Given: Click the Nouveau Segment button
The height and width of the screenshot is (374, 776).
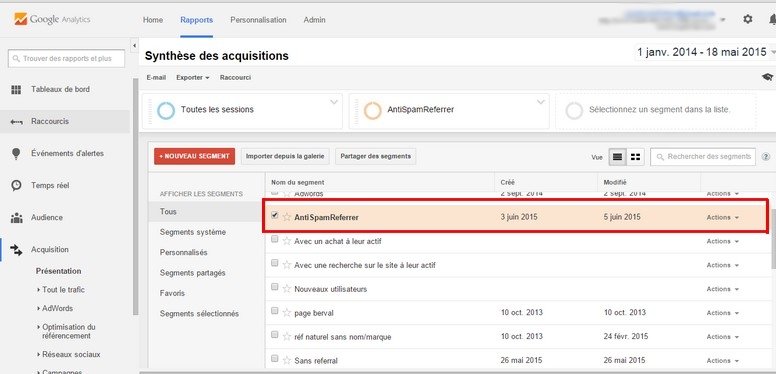Looking at the screenshot, I should tap(194, 156).
